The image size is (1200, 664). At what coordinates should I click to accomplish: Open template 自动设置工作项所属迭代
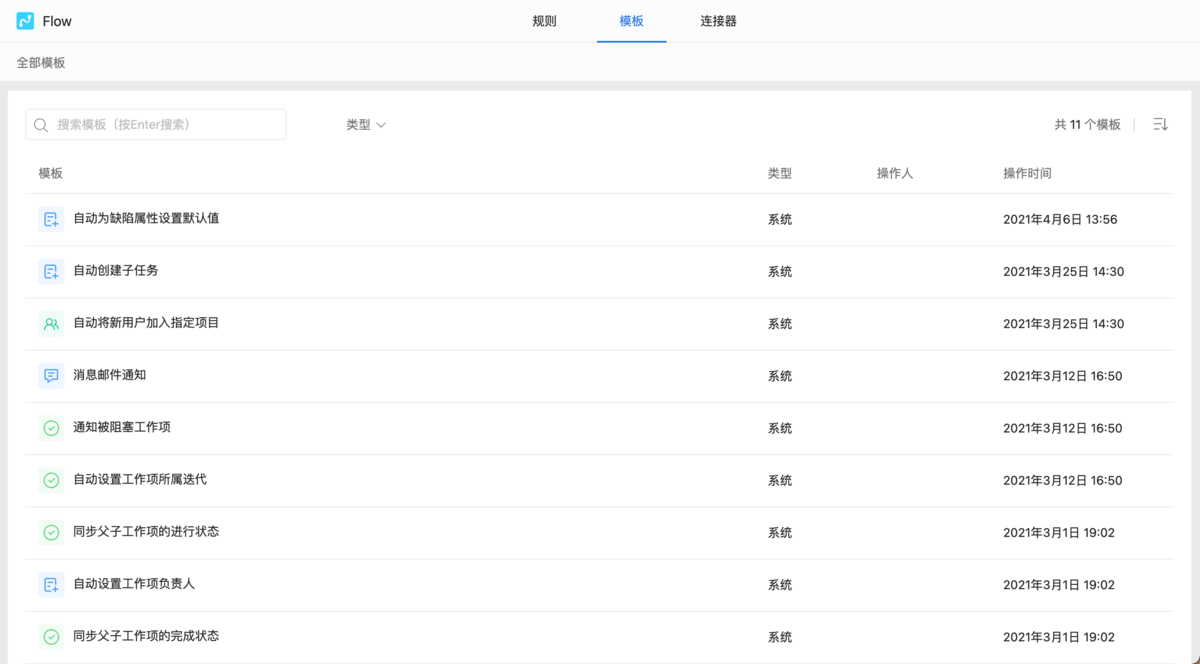pos(140,479)
